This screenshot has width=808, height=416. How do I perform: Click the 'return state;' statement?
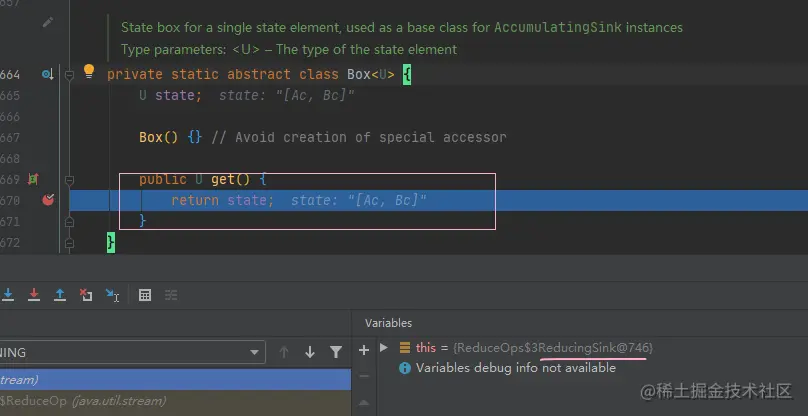click(223, 200)
